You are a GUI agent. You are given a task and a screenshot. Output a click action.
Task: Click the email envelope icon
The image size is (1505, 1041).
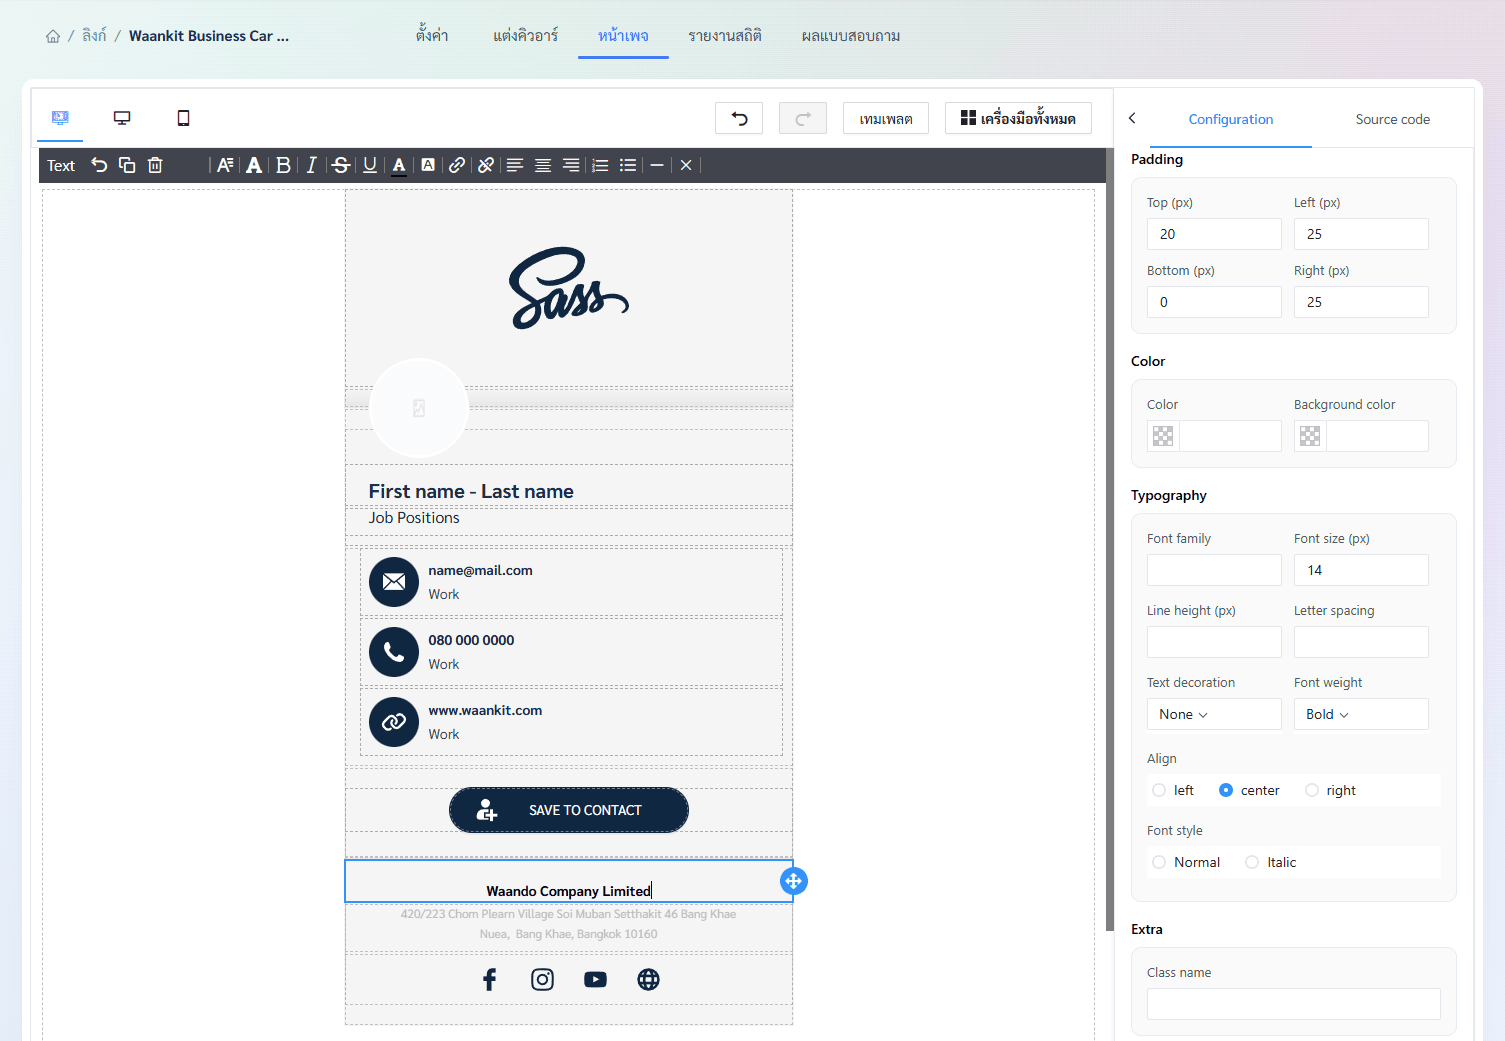tap(394, 582)
